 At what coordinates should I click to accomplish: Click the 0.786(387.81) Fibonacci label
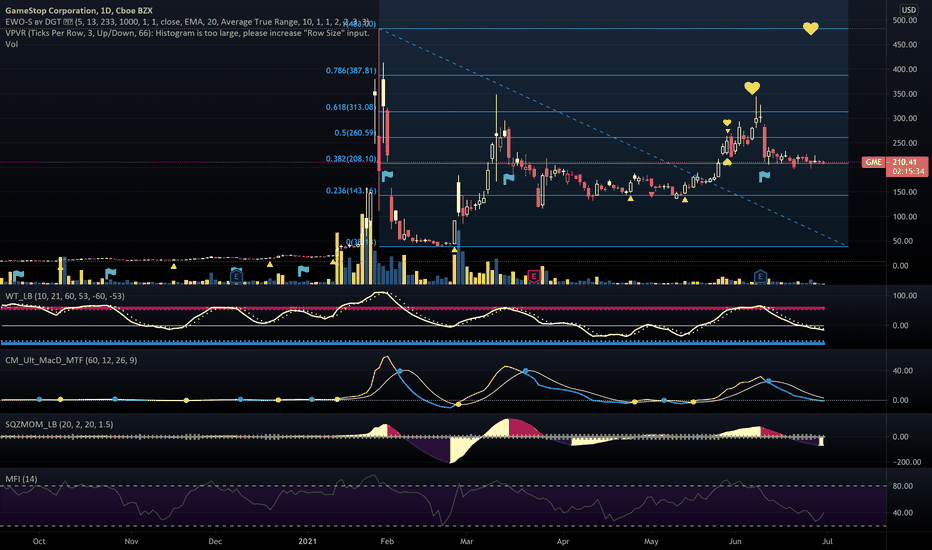click(351, 70)
